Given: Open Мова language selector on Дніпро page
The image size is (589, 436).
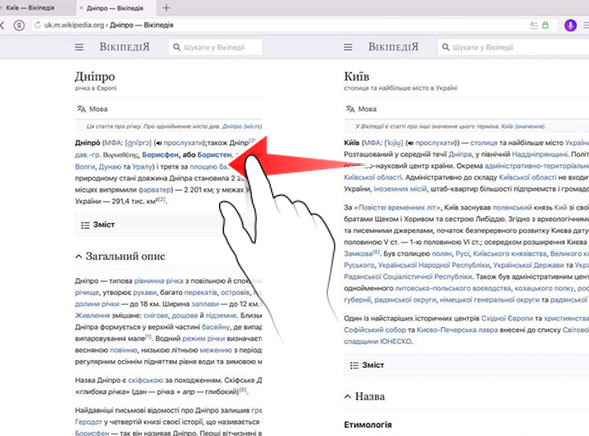Looking at the screenshot, I should click(x=92, y=109).
